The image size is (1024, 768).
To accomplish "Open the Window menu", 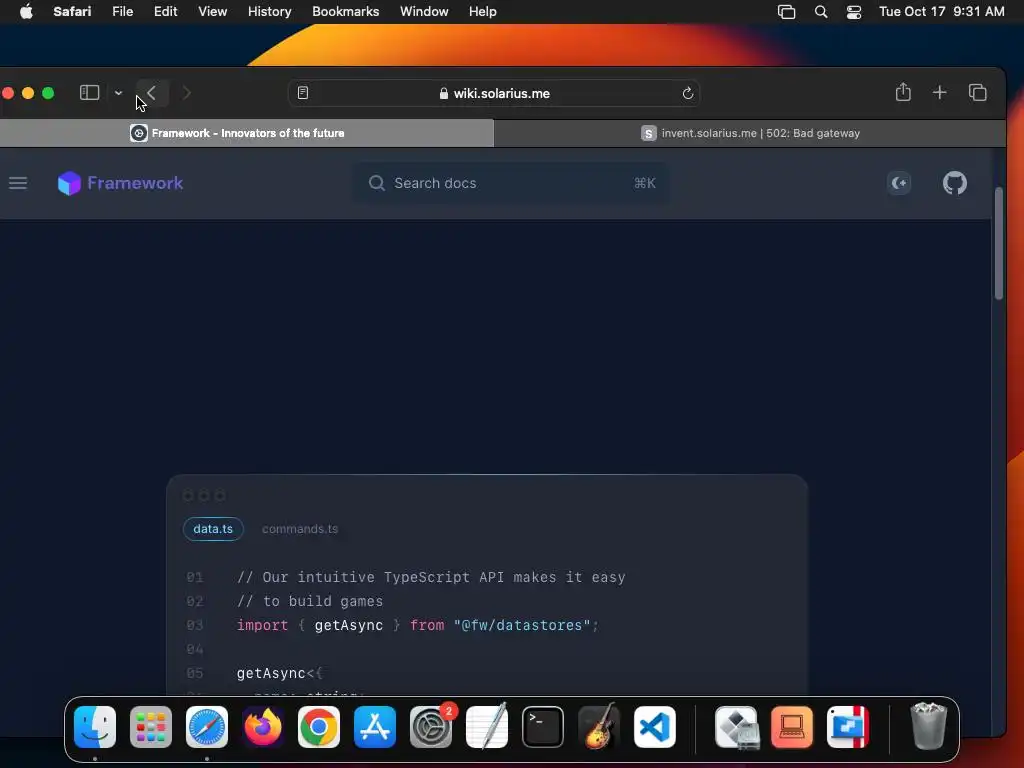I will (x=424, y=12).
